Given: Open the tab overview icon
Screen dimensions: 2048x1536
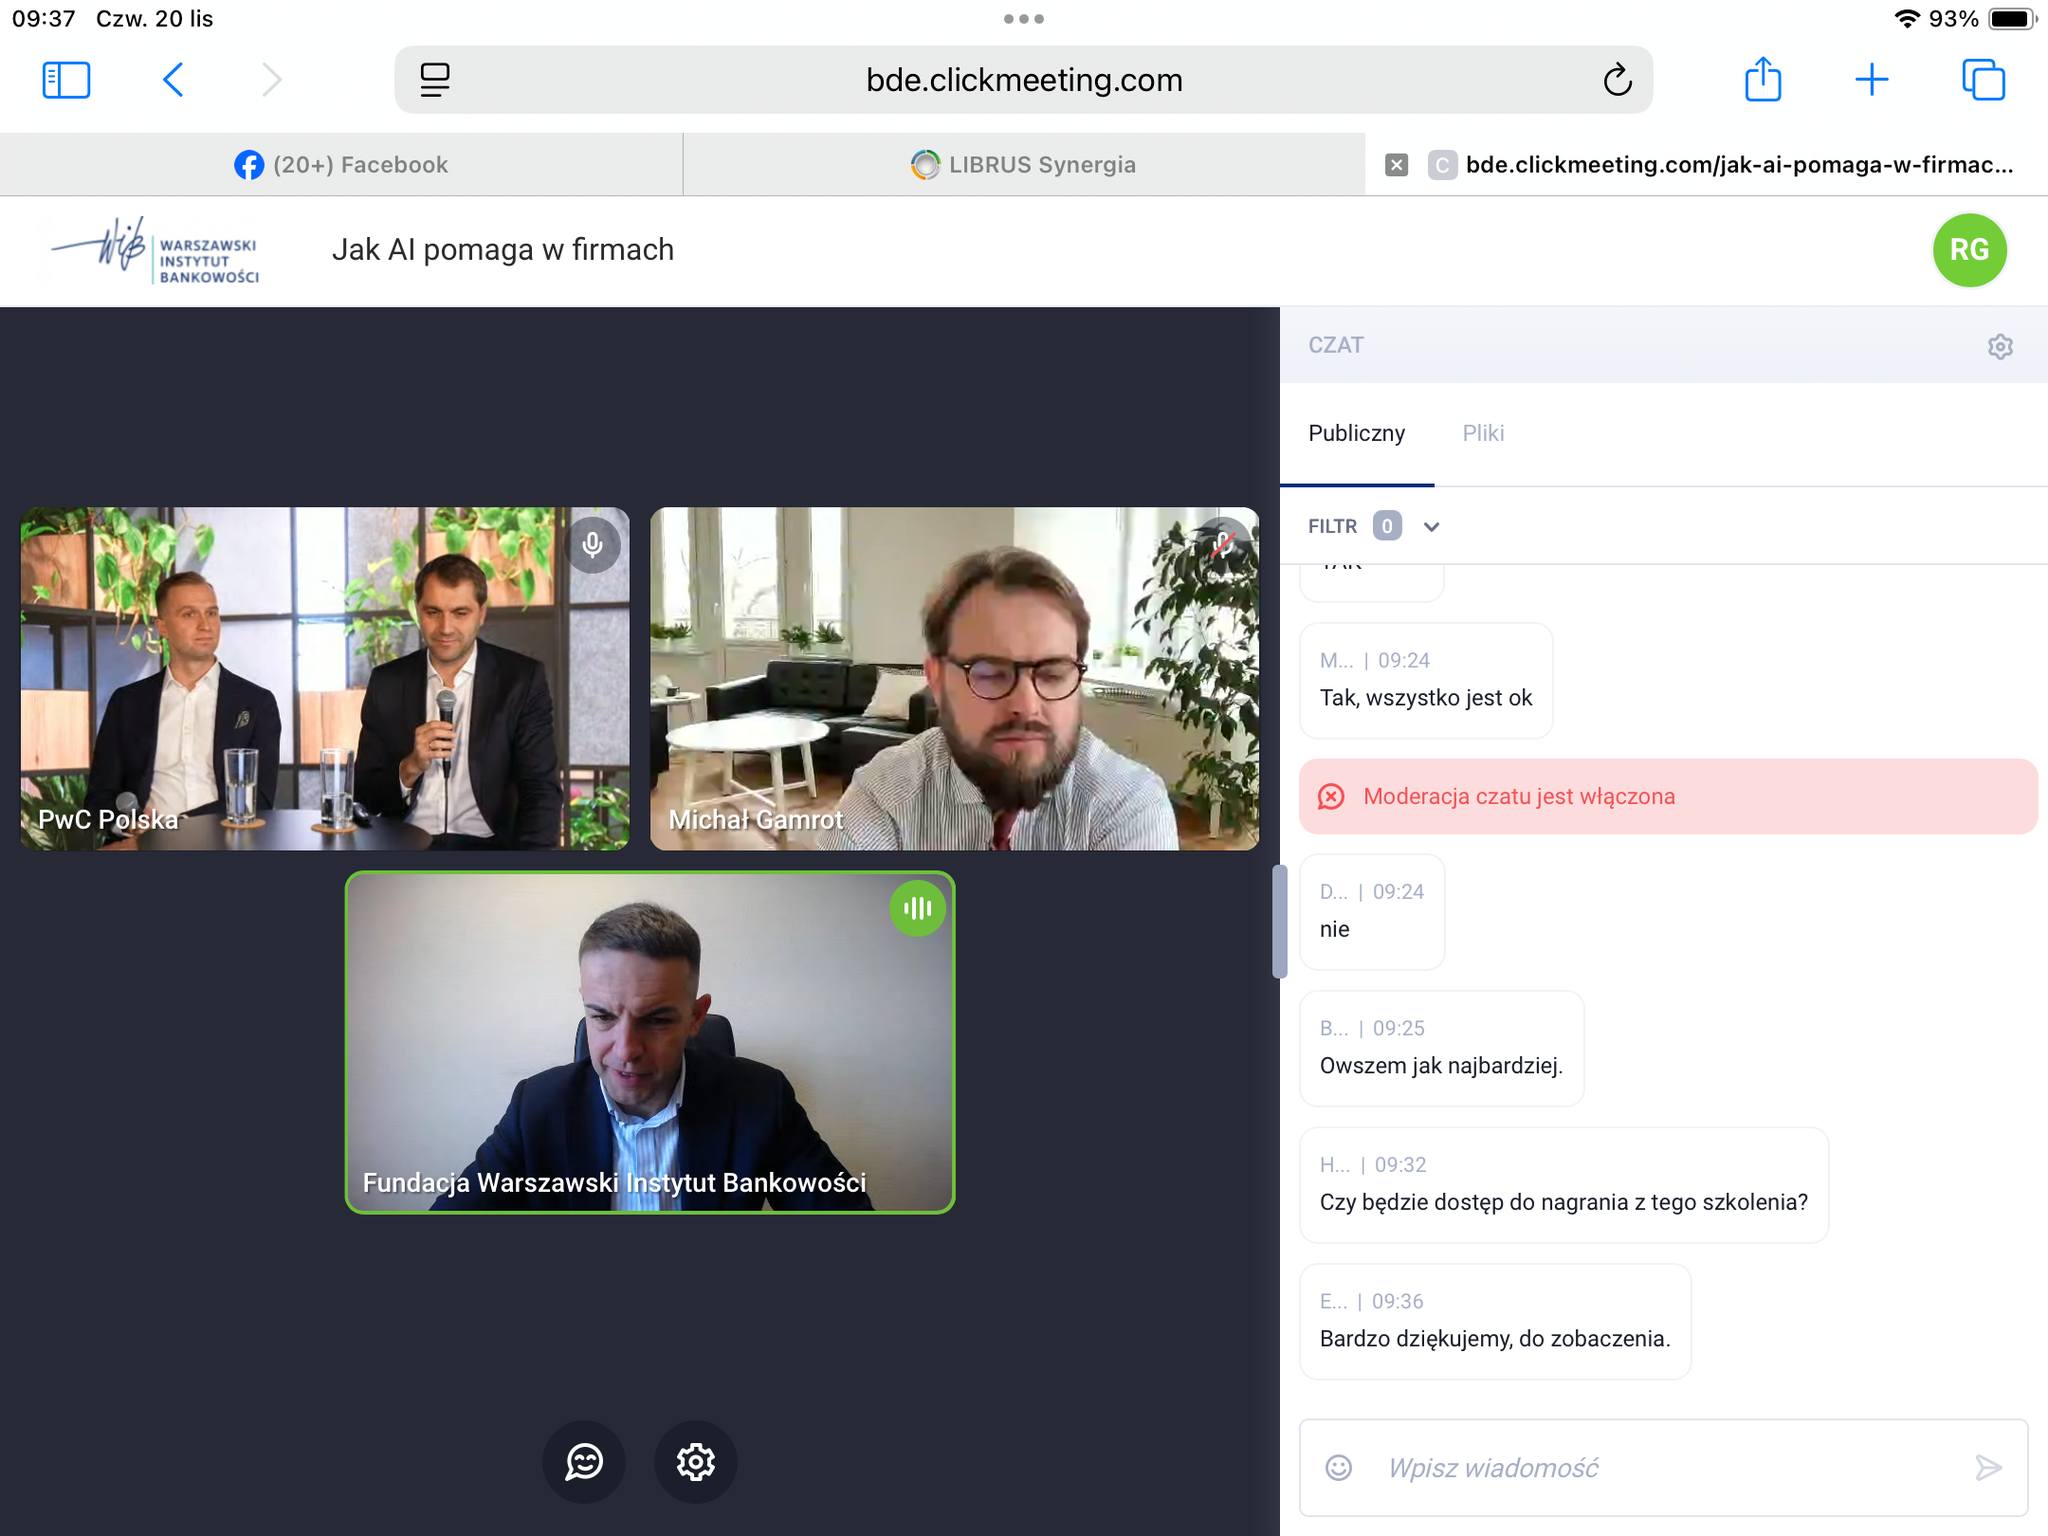Looking at the screenshot, I should 1983,80.
